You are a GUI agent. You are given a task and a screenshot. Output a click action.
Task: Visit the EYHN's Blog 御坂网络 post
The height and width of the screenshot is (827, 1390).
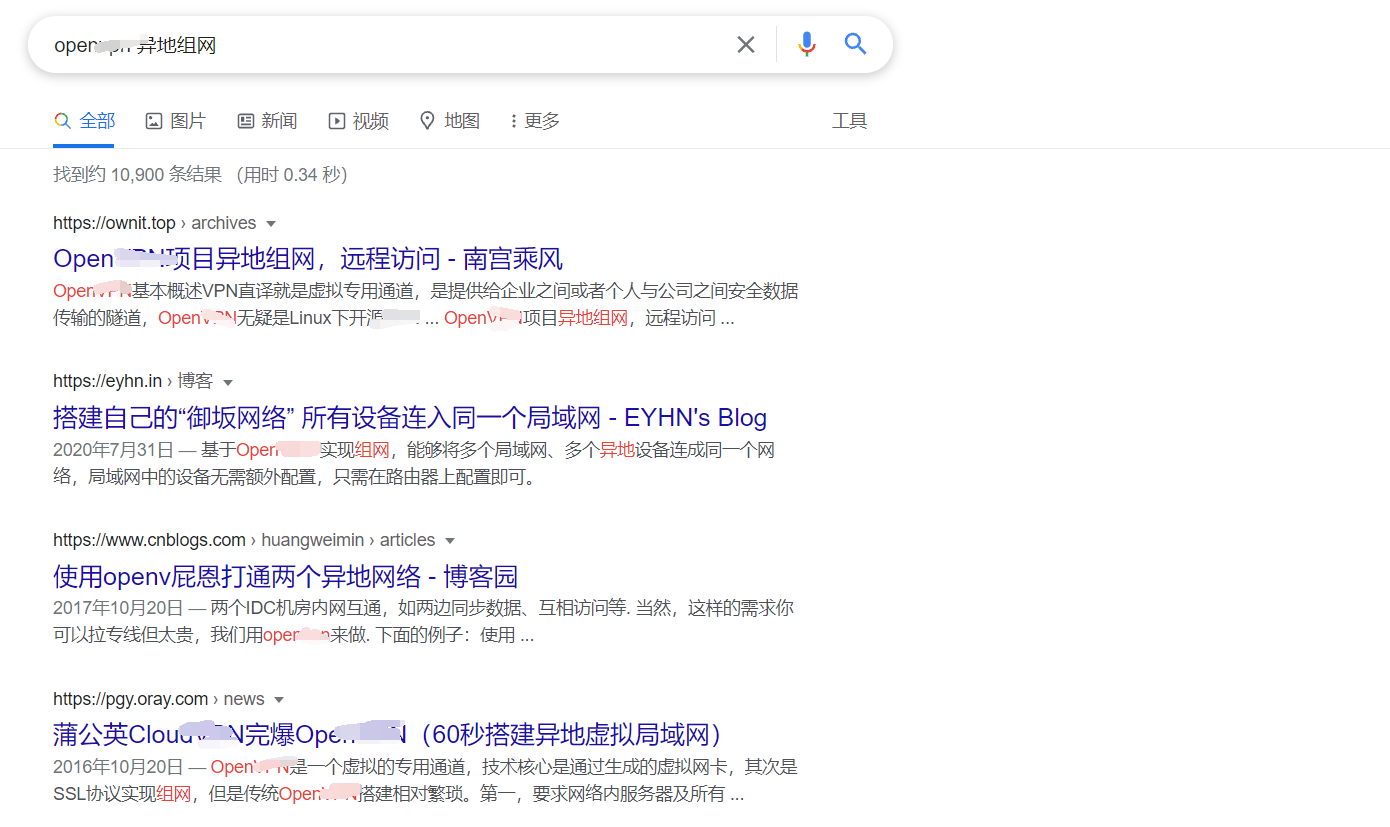(x=410, y=416)
